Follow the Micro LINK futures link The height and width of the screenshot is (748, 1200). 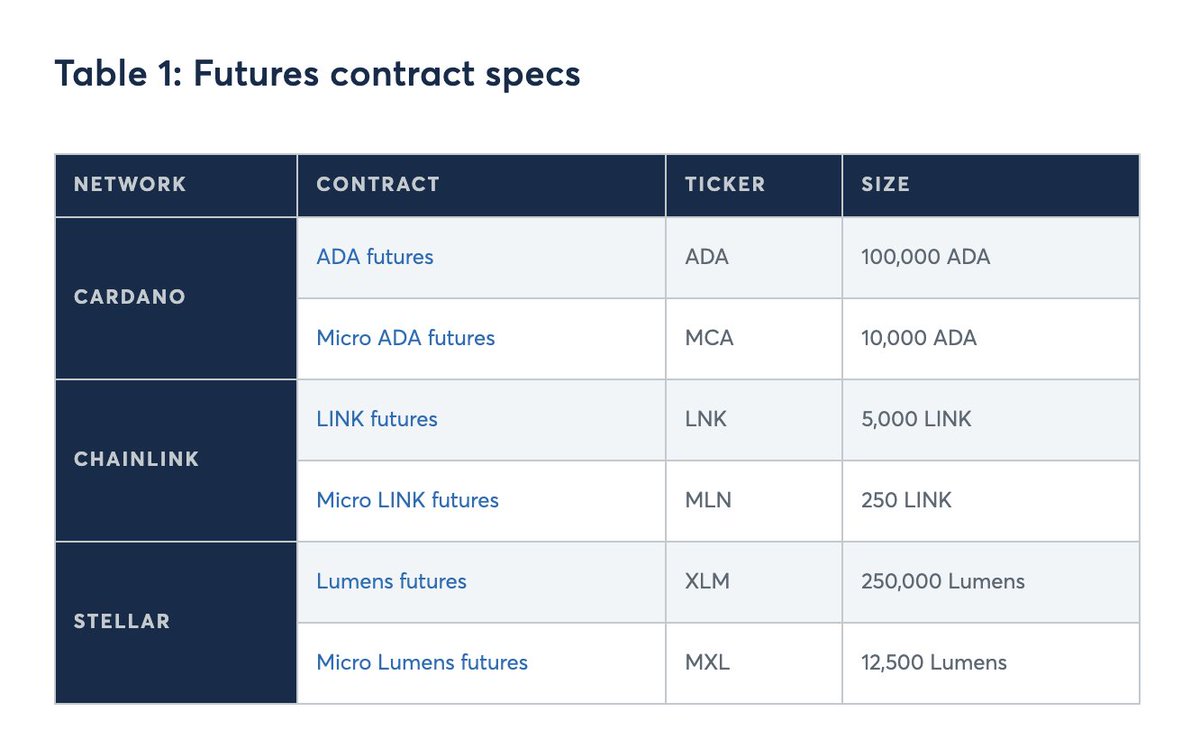[407, 500]
